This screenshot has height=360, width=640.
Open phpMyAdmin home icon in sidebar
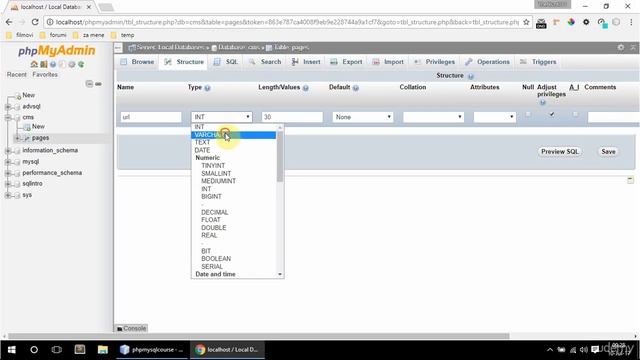(34, 64)
